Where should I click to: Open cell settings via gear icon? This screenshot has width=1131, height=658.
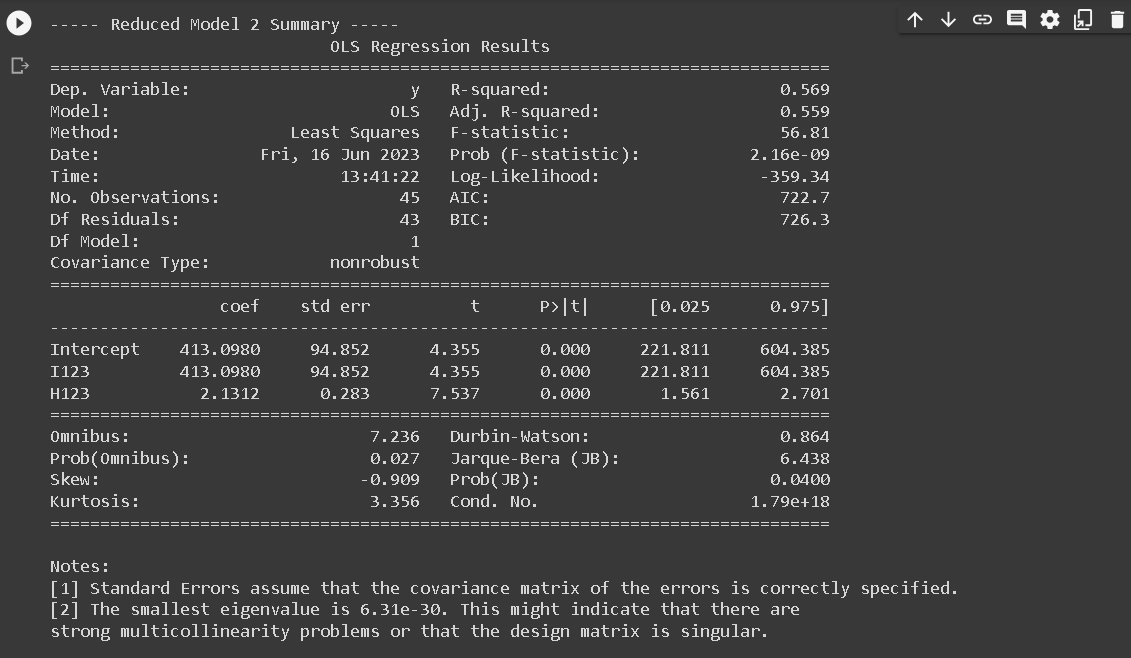click(1049, 19)
